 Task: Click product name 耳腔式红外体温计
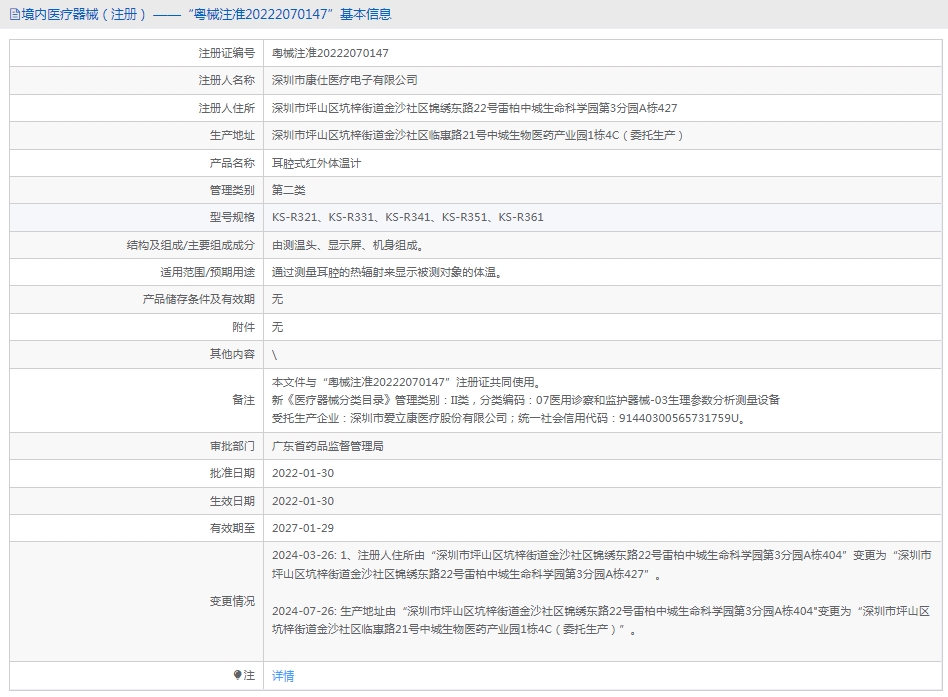[317, 162]
